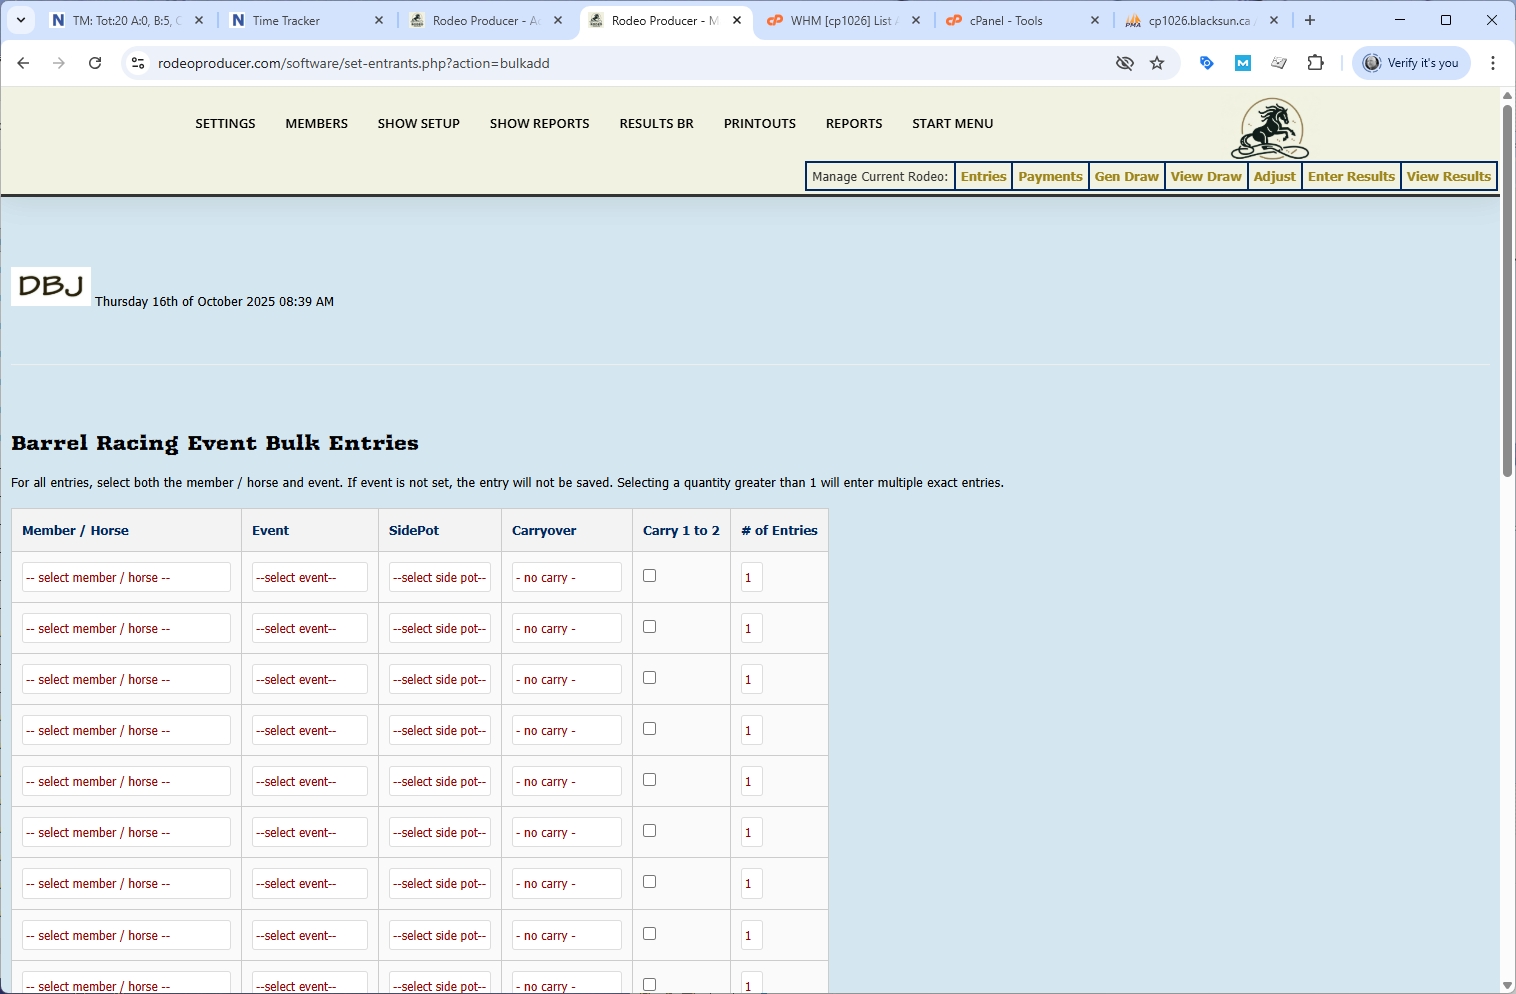Viewport: 1516px width, 994px height.
Task: Bookmark this page via the star icon
Action: [1157, 63]
